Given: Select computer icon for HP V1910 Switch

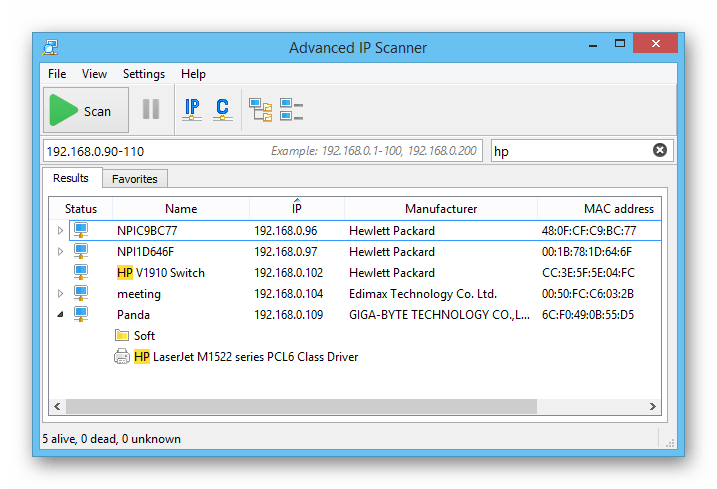Looking at the screenshot, I should 81,272.
